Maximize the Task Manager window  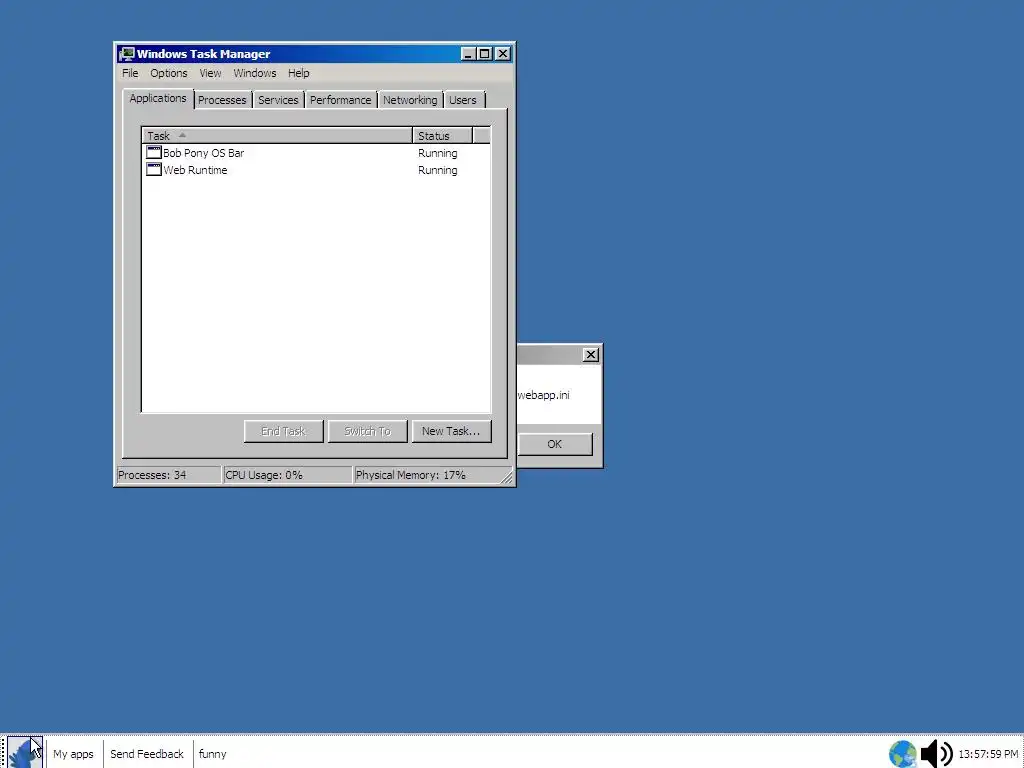click(485, 54)
